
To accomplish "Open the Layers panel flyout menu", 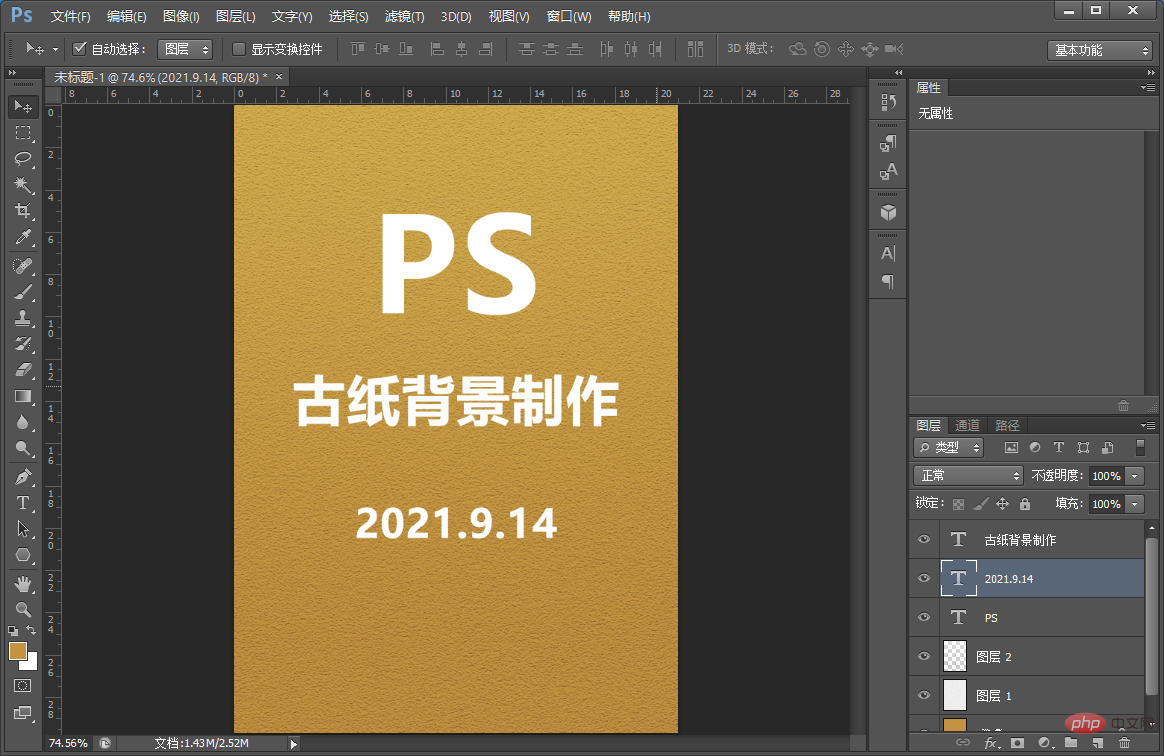I will (1148, 425).
